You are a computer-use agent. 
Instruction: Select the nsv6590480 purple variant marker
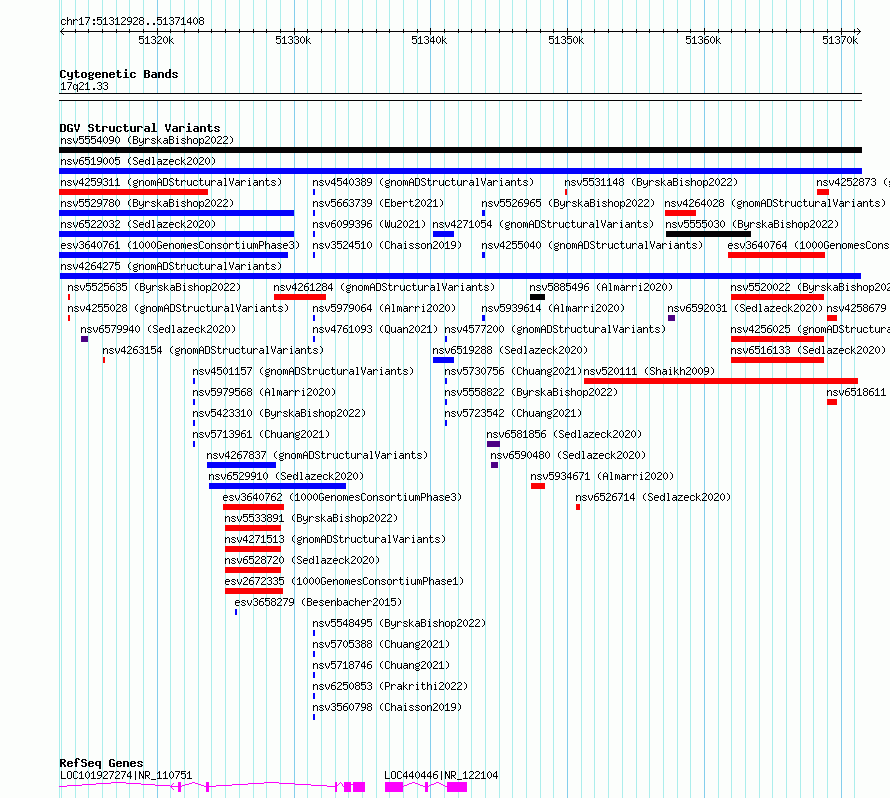pyautogui.click(x=494, y=465)
